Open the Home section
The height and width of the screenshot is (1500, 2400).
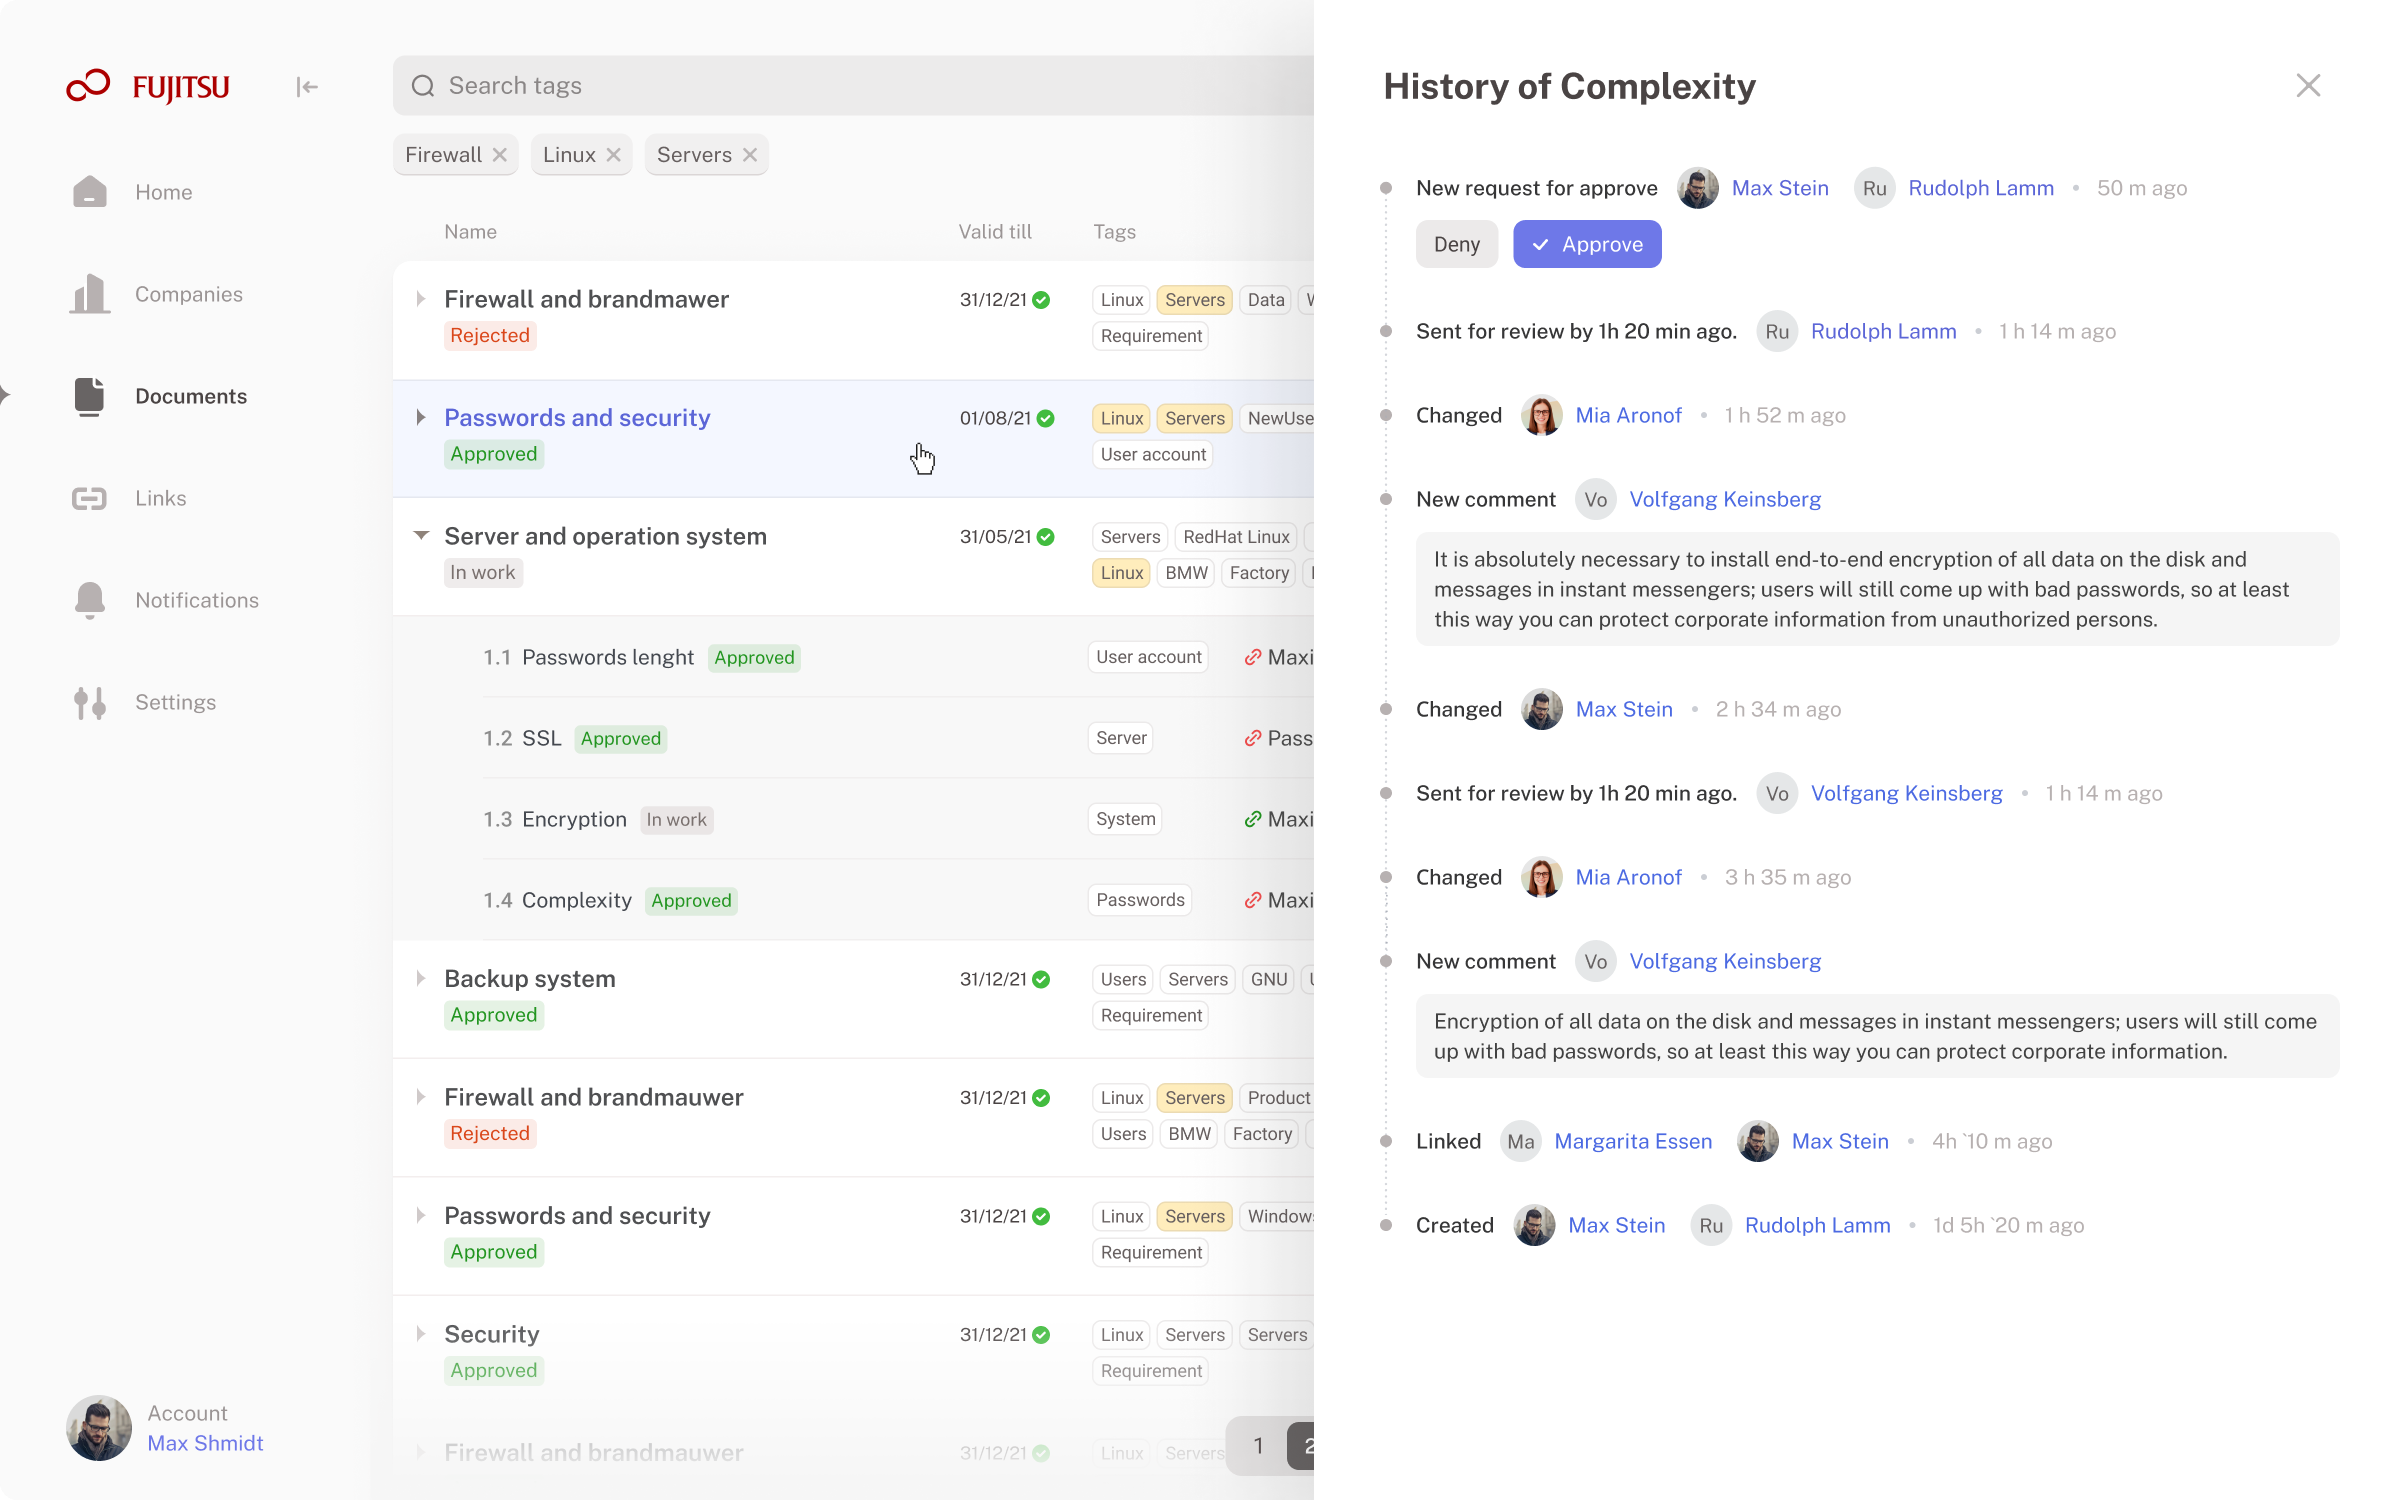(163, 192)
